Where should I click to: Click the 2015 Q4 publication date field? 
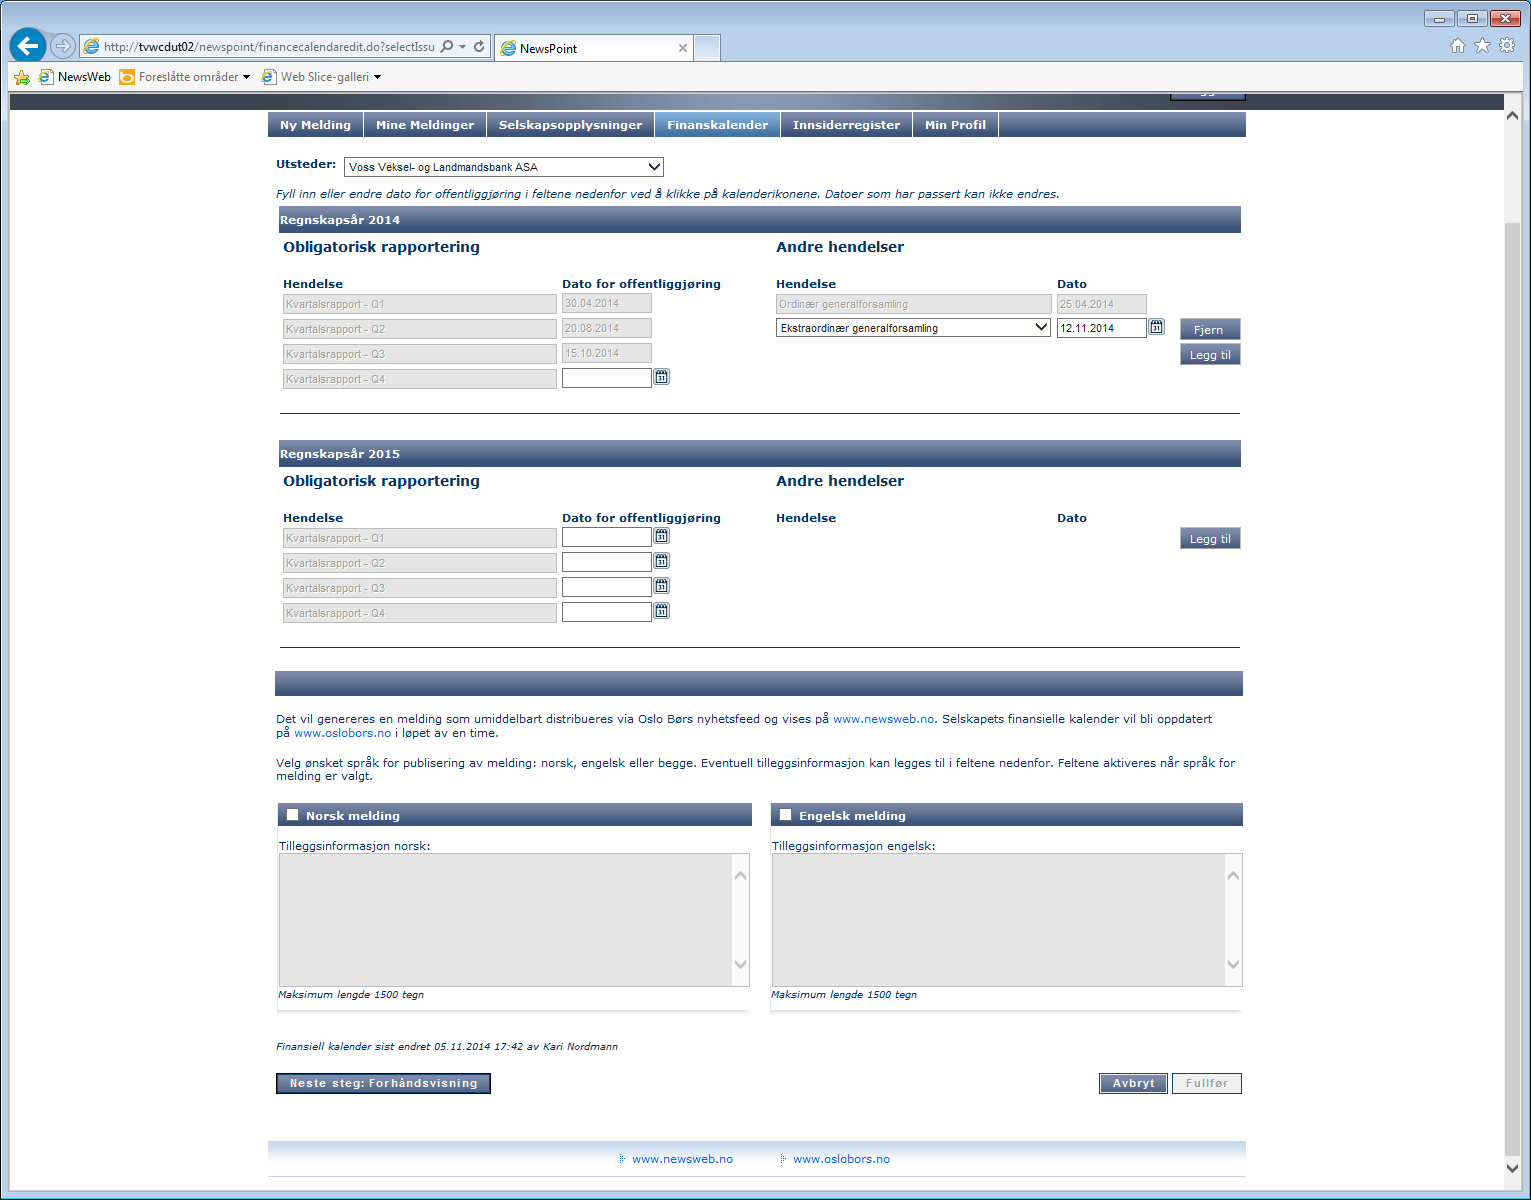point(607,612)
